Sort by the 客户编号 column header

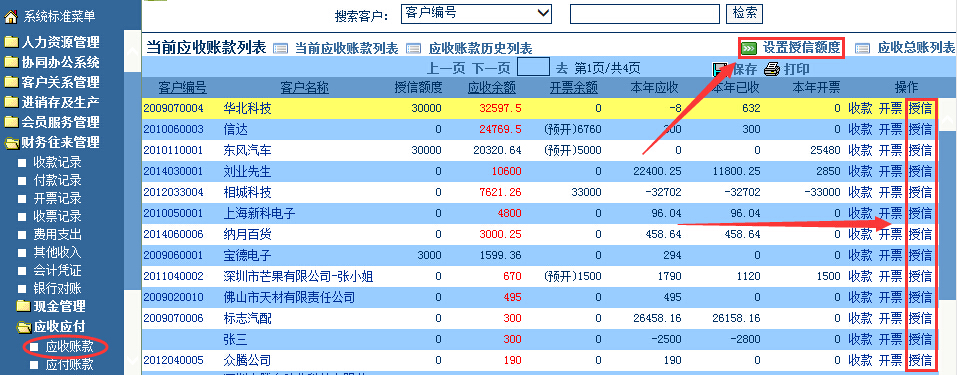pyautogui.click(x=182, y=88)
